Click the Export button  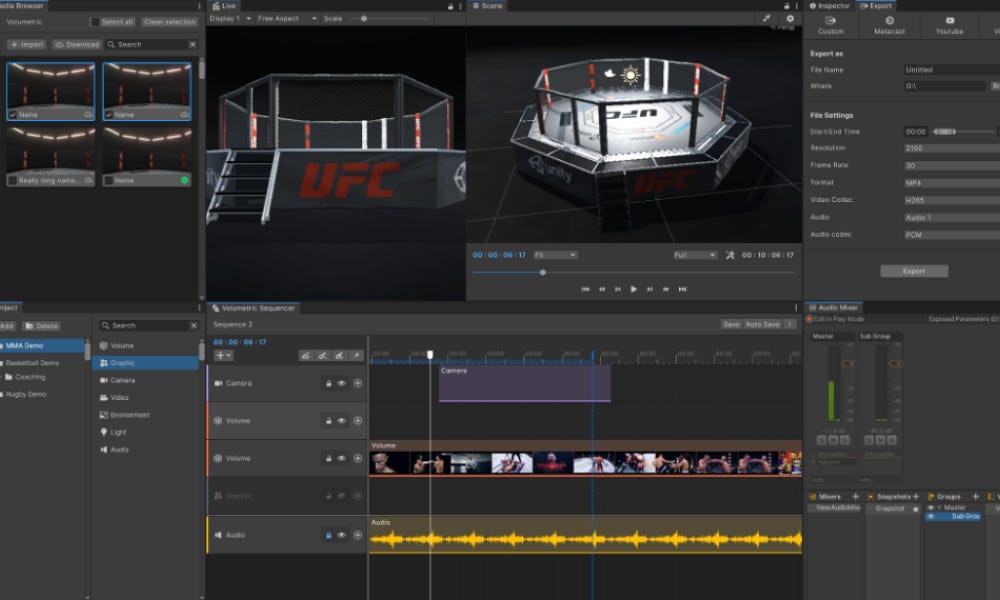(914, 271)
